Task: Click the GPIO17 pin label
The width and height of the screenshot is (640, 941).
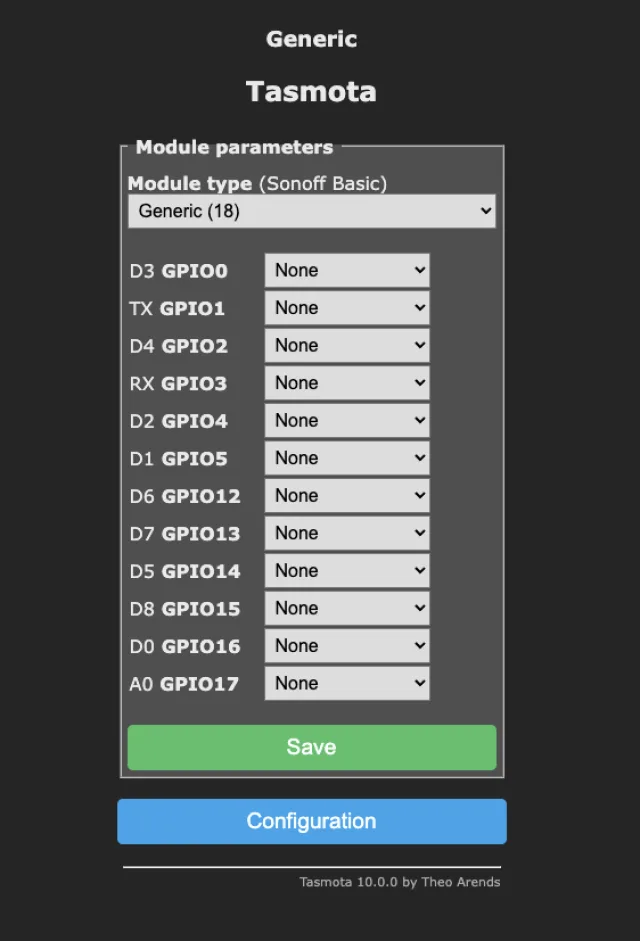Action: pyautogui.click(x=200, y=684)
